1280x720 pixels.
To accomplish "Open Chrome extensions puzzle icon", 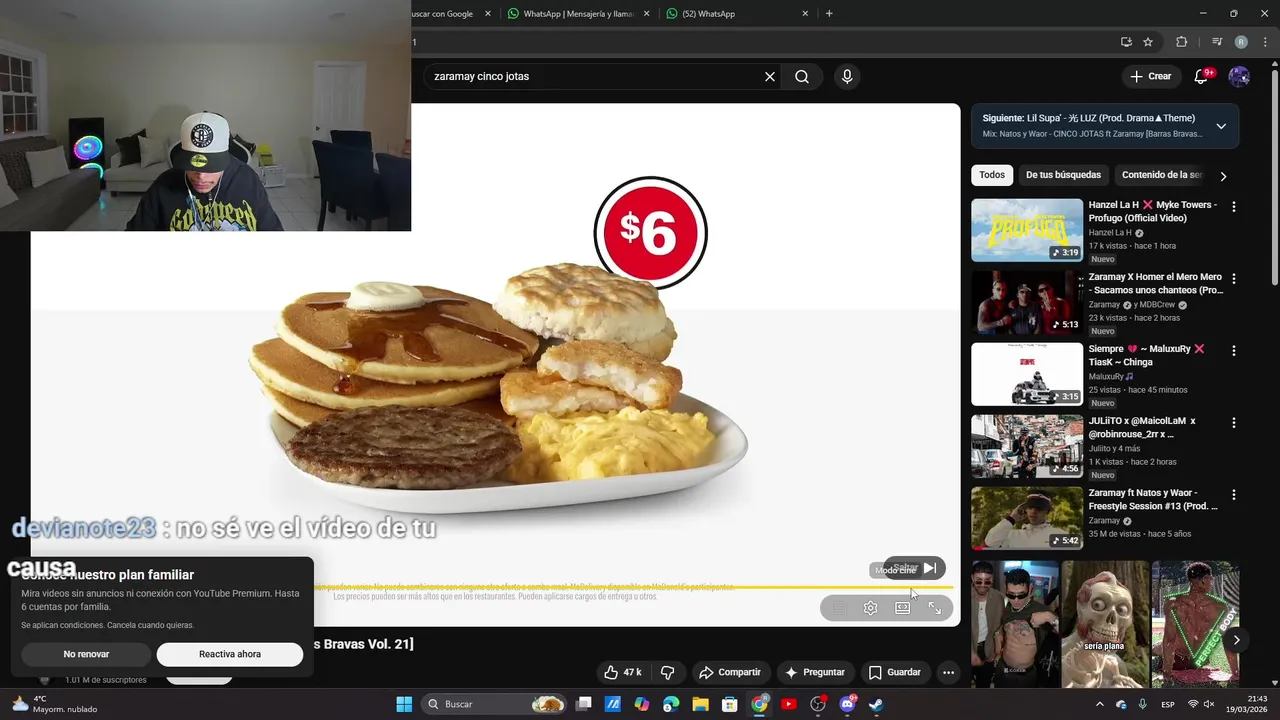I will pyautogui.click(x=1181, y=42).
